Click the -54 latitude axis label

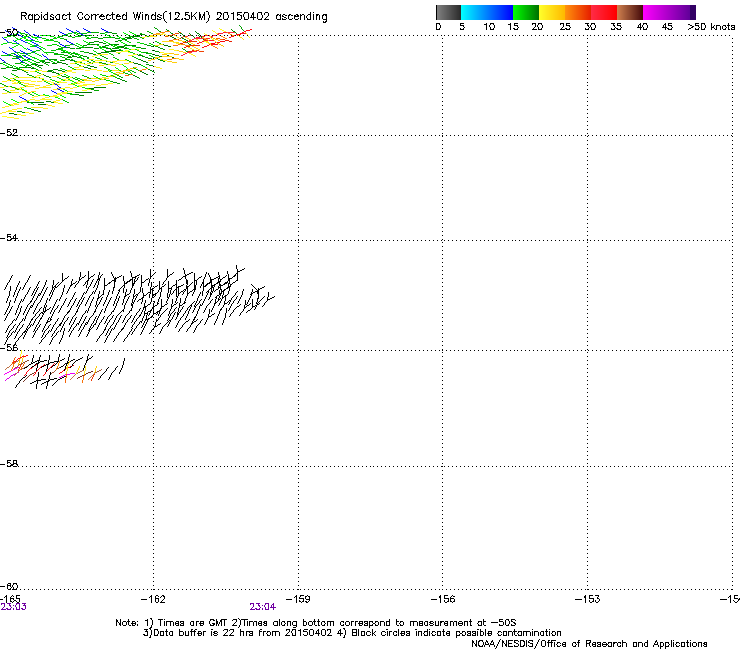coord(9,237)
